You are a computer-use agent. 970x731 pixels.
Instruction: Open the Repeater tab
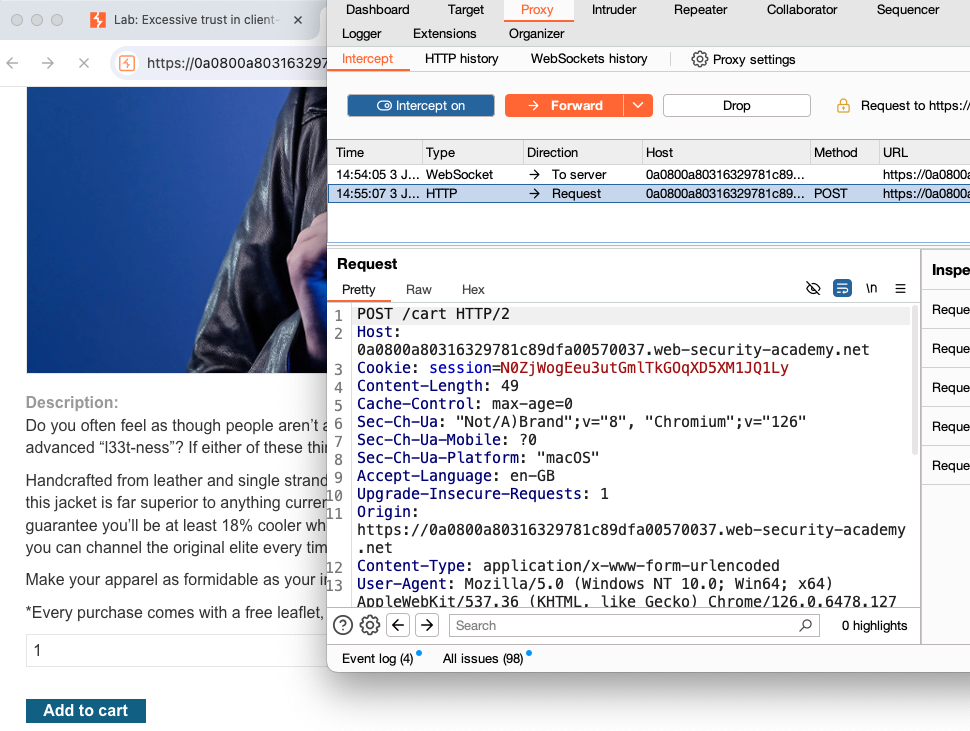[700, 10]
